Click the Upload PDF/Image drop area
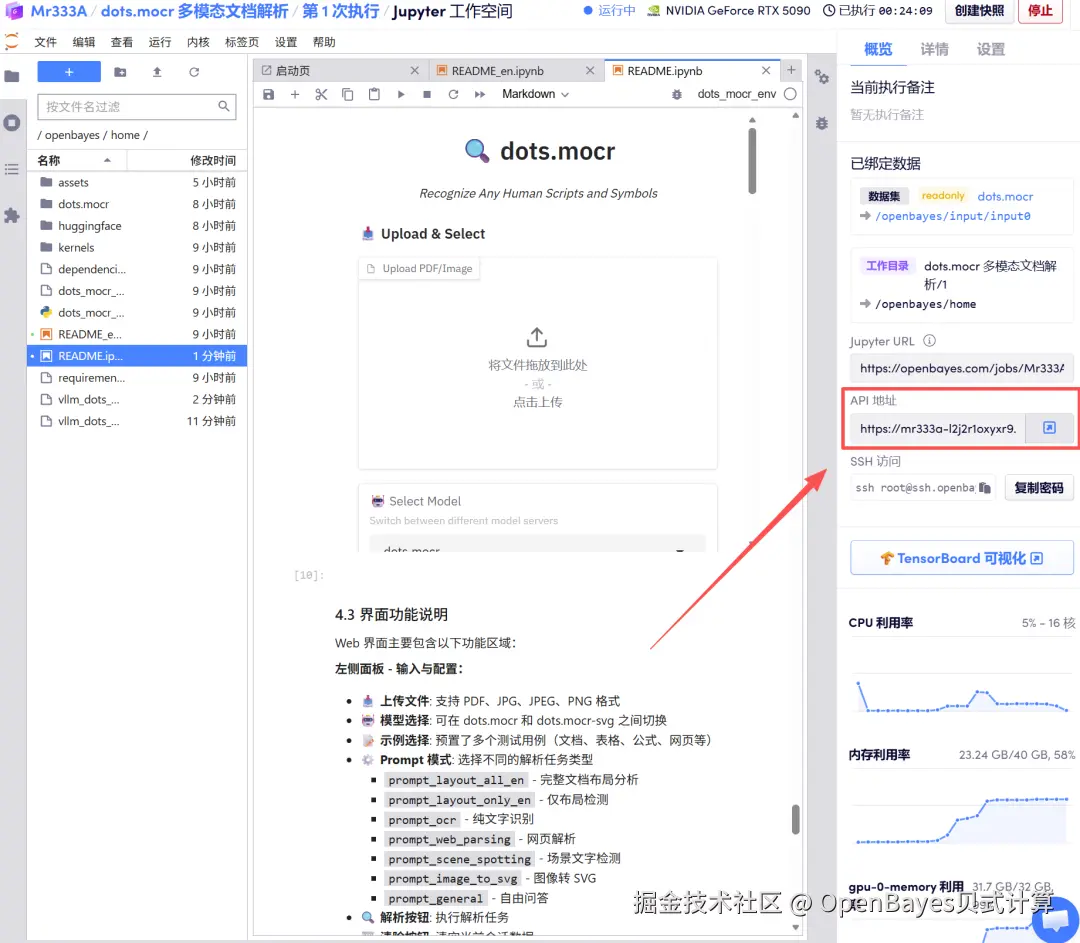 537,365
